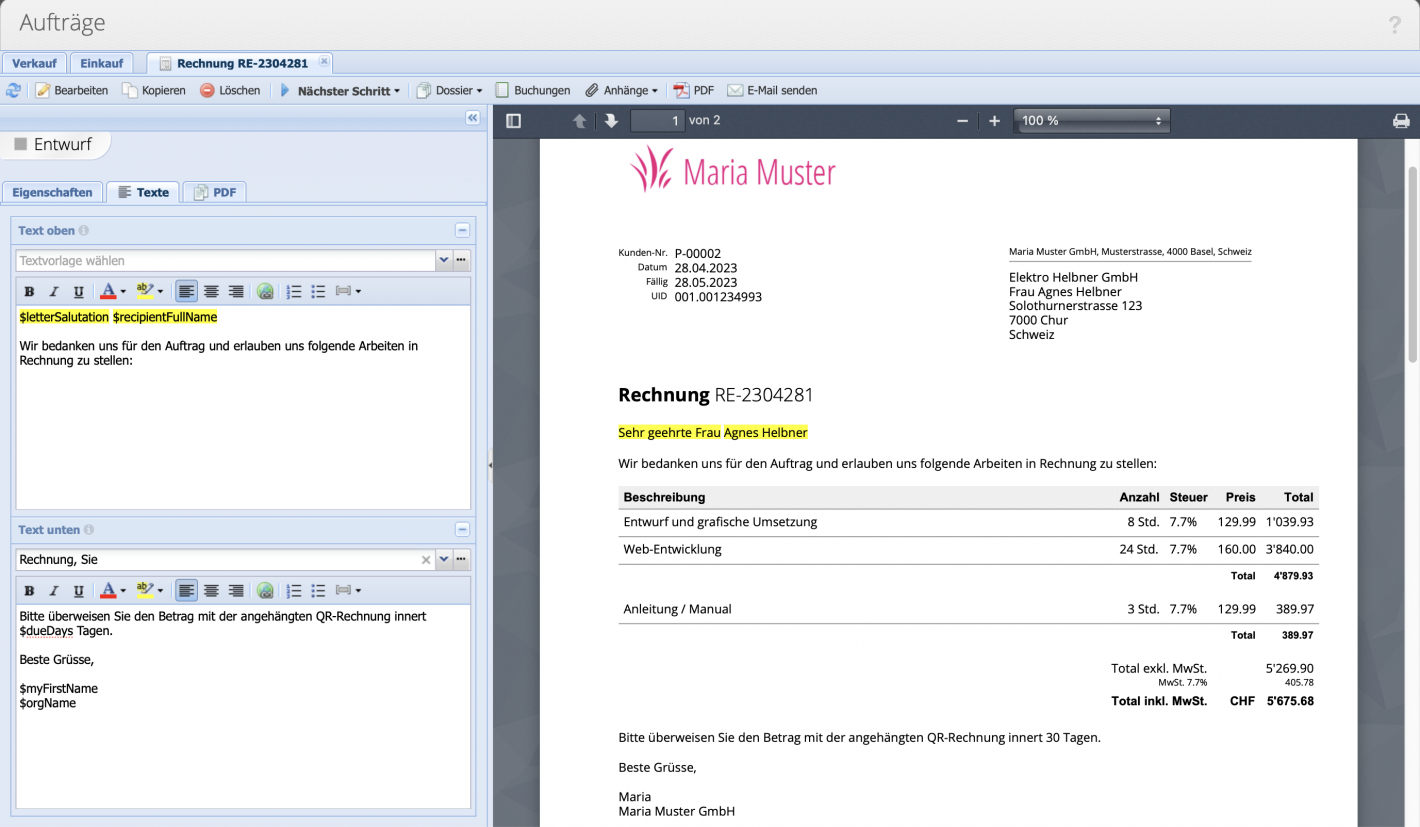Screen dimensions: 1420x827
Task: Insert a numbered list in Text oben
Action: [x=293, y=291]
